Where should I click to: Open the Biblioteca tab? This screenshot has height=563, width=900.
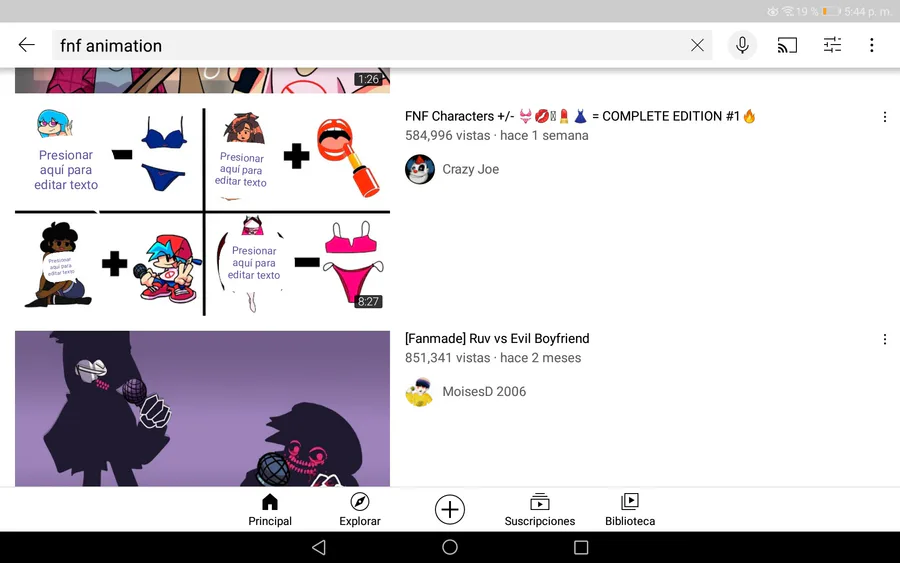point(630,510)
